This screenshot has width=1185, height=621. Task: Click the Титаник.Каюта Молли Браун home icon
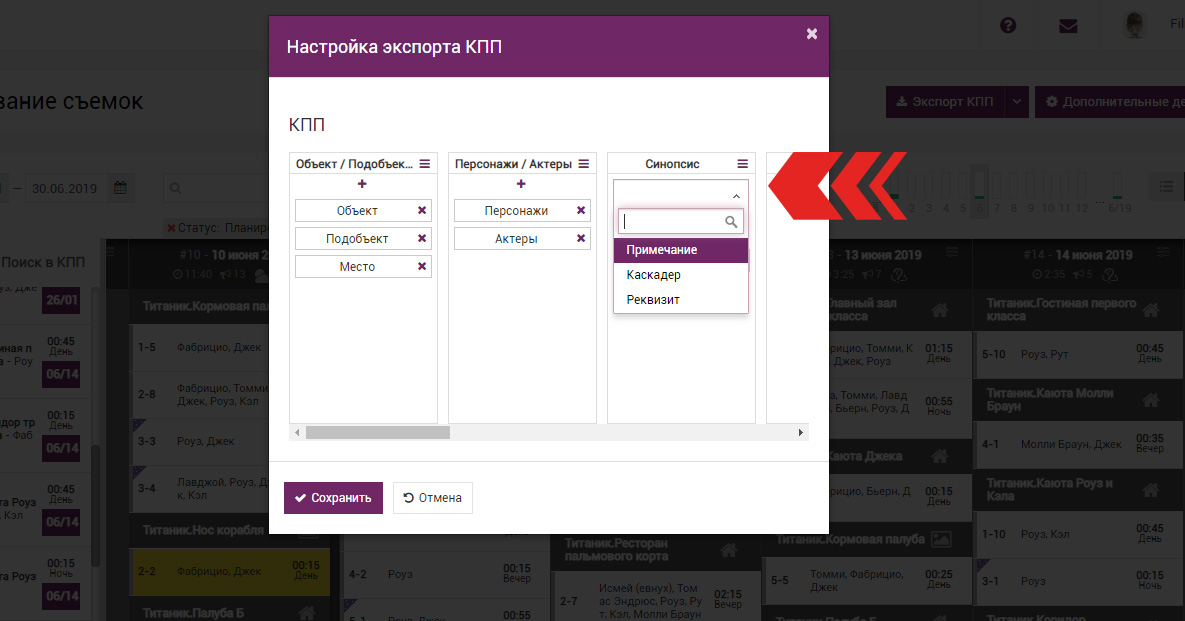(x=1151, y=400)
